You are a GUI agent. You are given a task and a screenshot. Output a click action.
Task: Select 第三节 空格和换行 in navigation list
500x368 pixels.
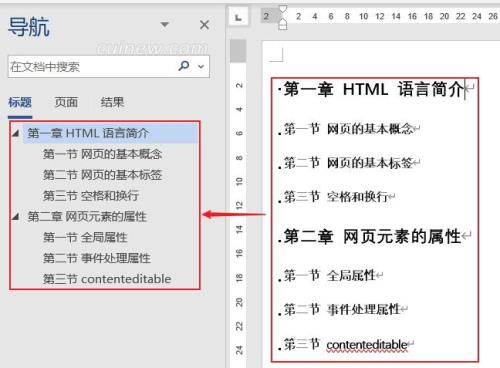click(91, 195)
